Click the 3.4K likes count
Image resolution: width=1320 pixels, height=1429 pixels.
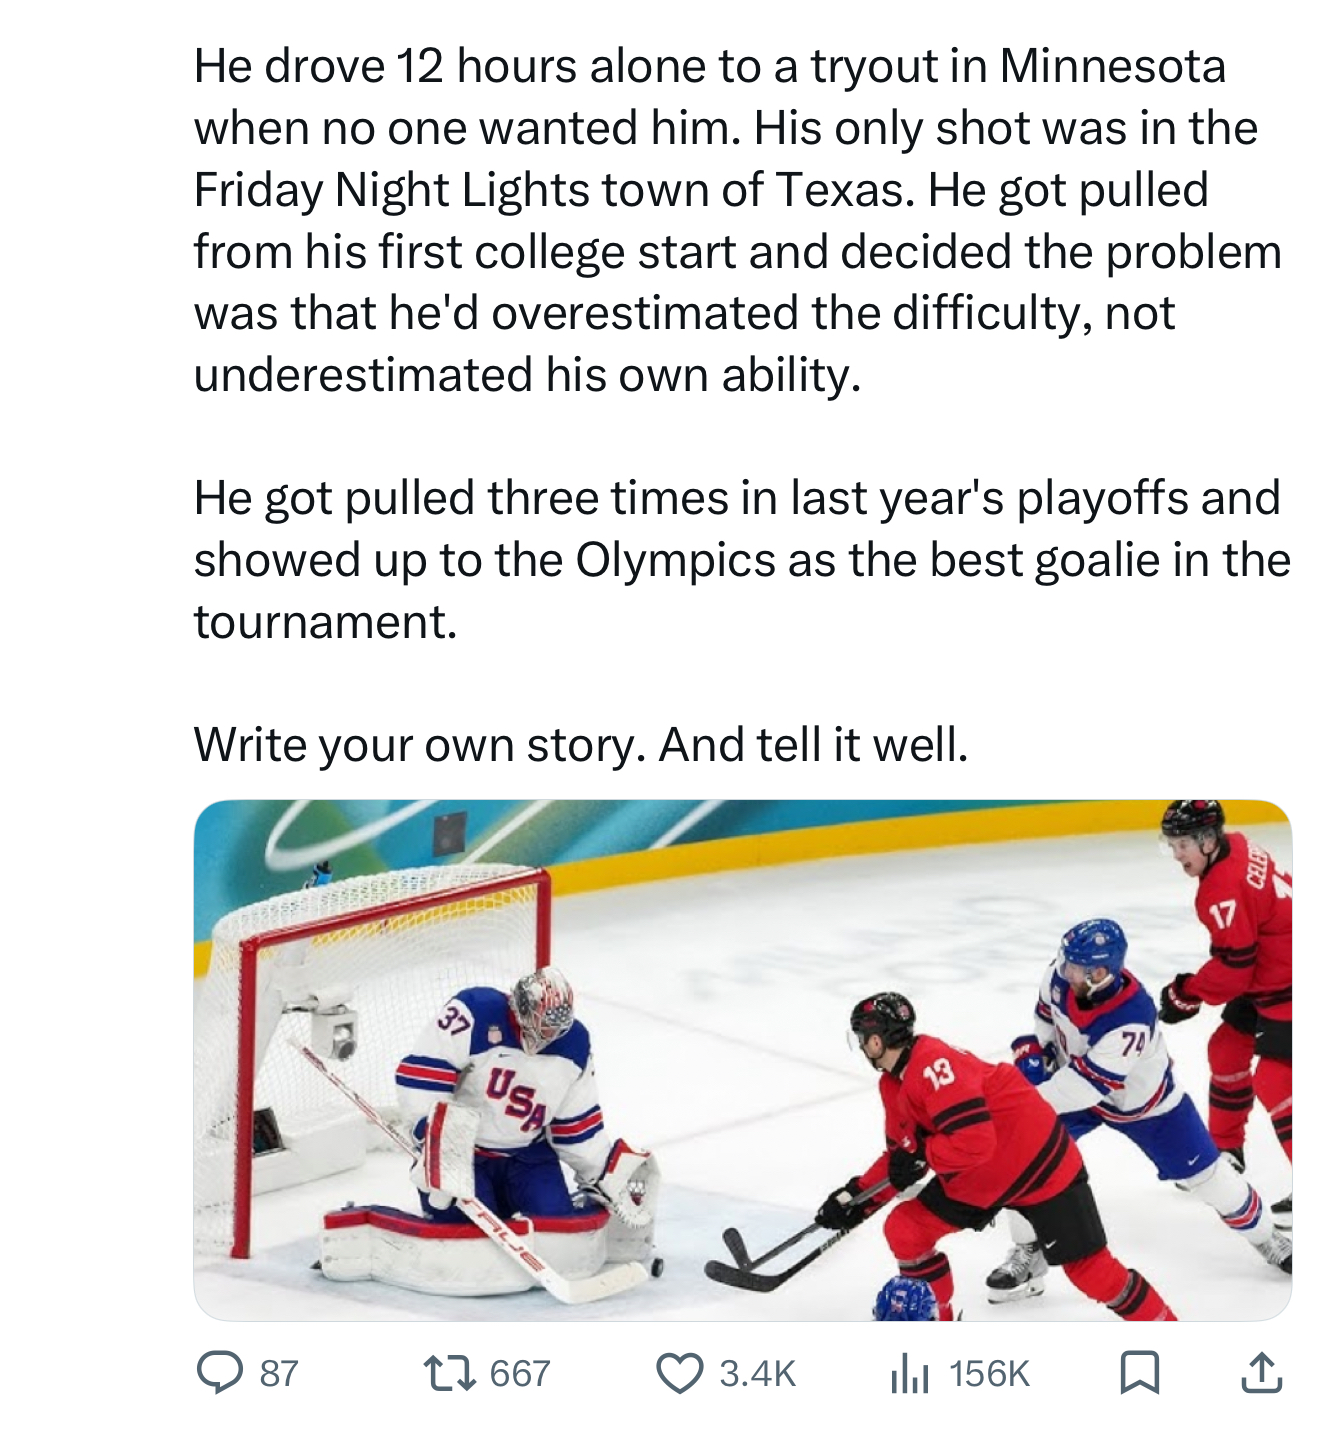point(757,1373)
